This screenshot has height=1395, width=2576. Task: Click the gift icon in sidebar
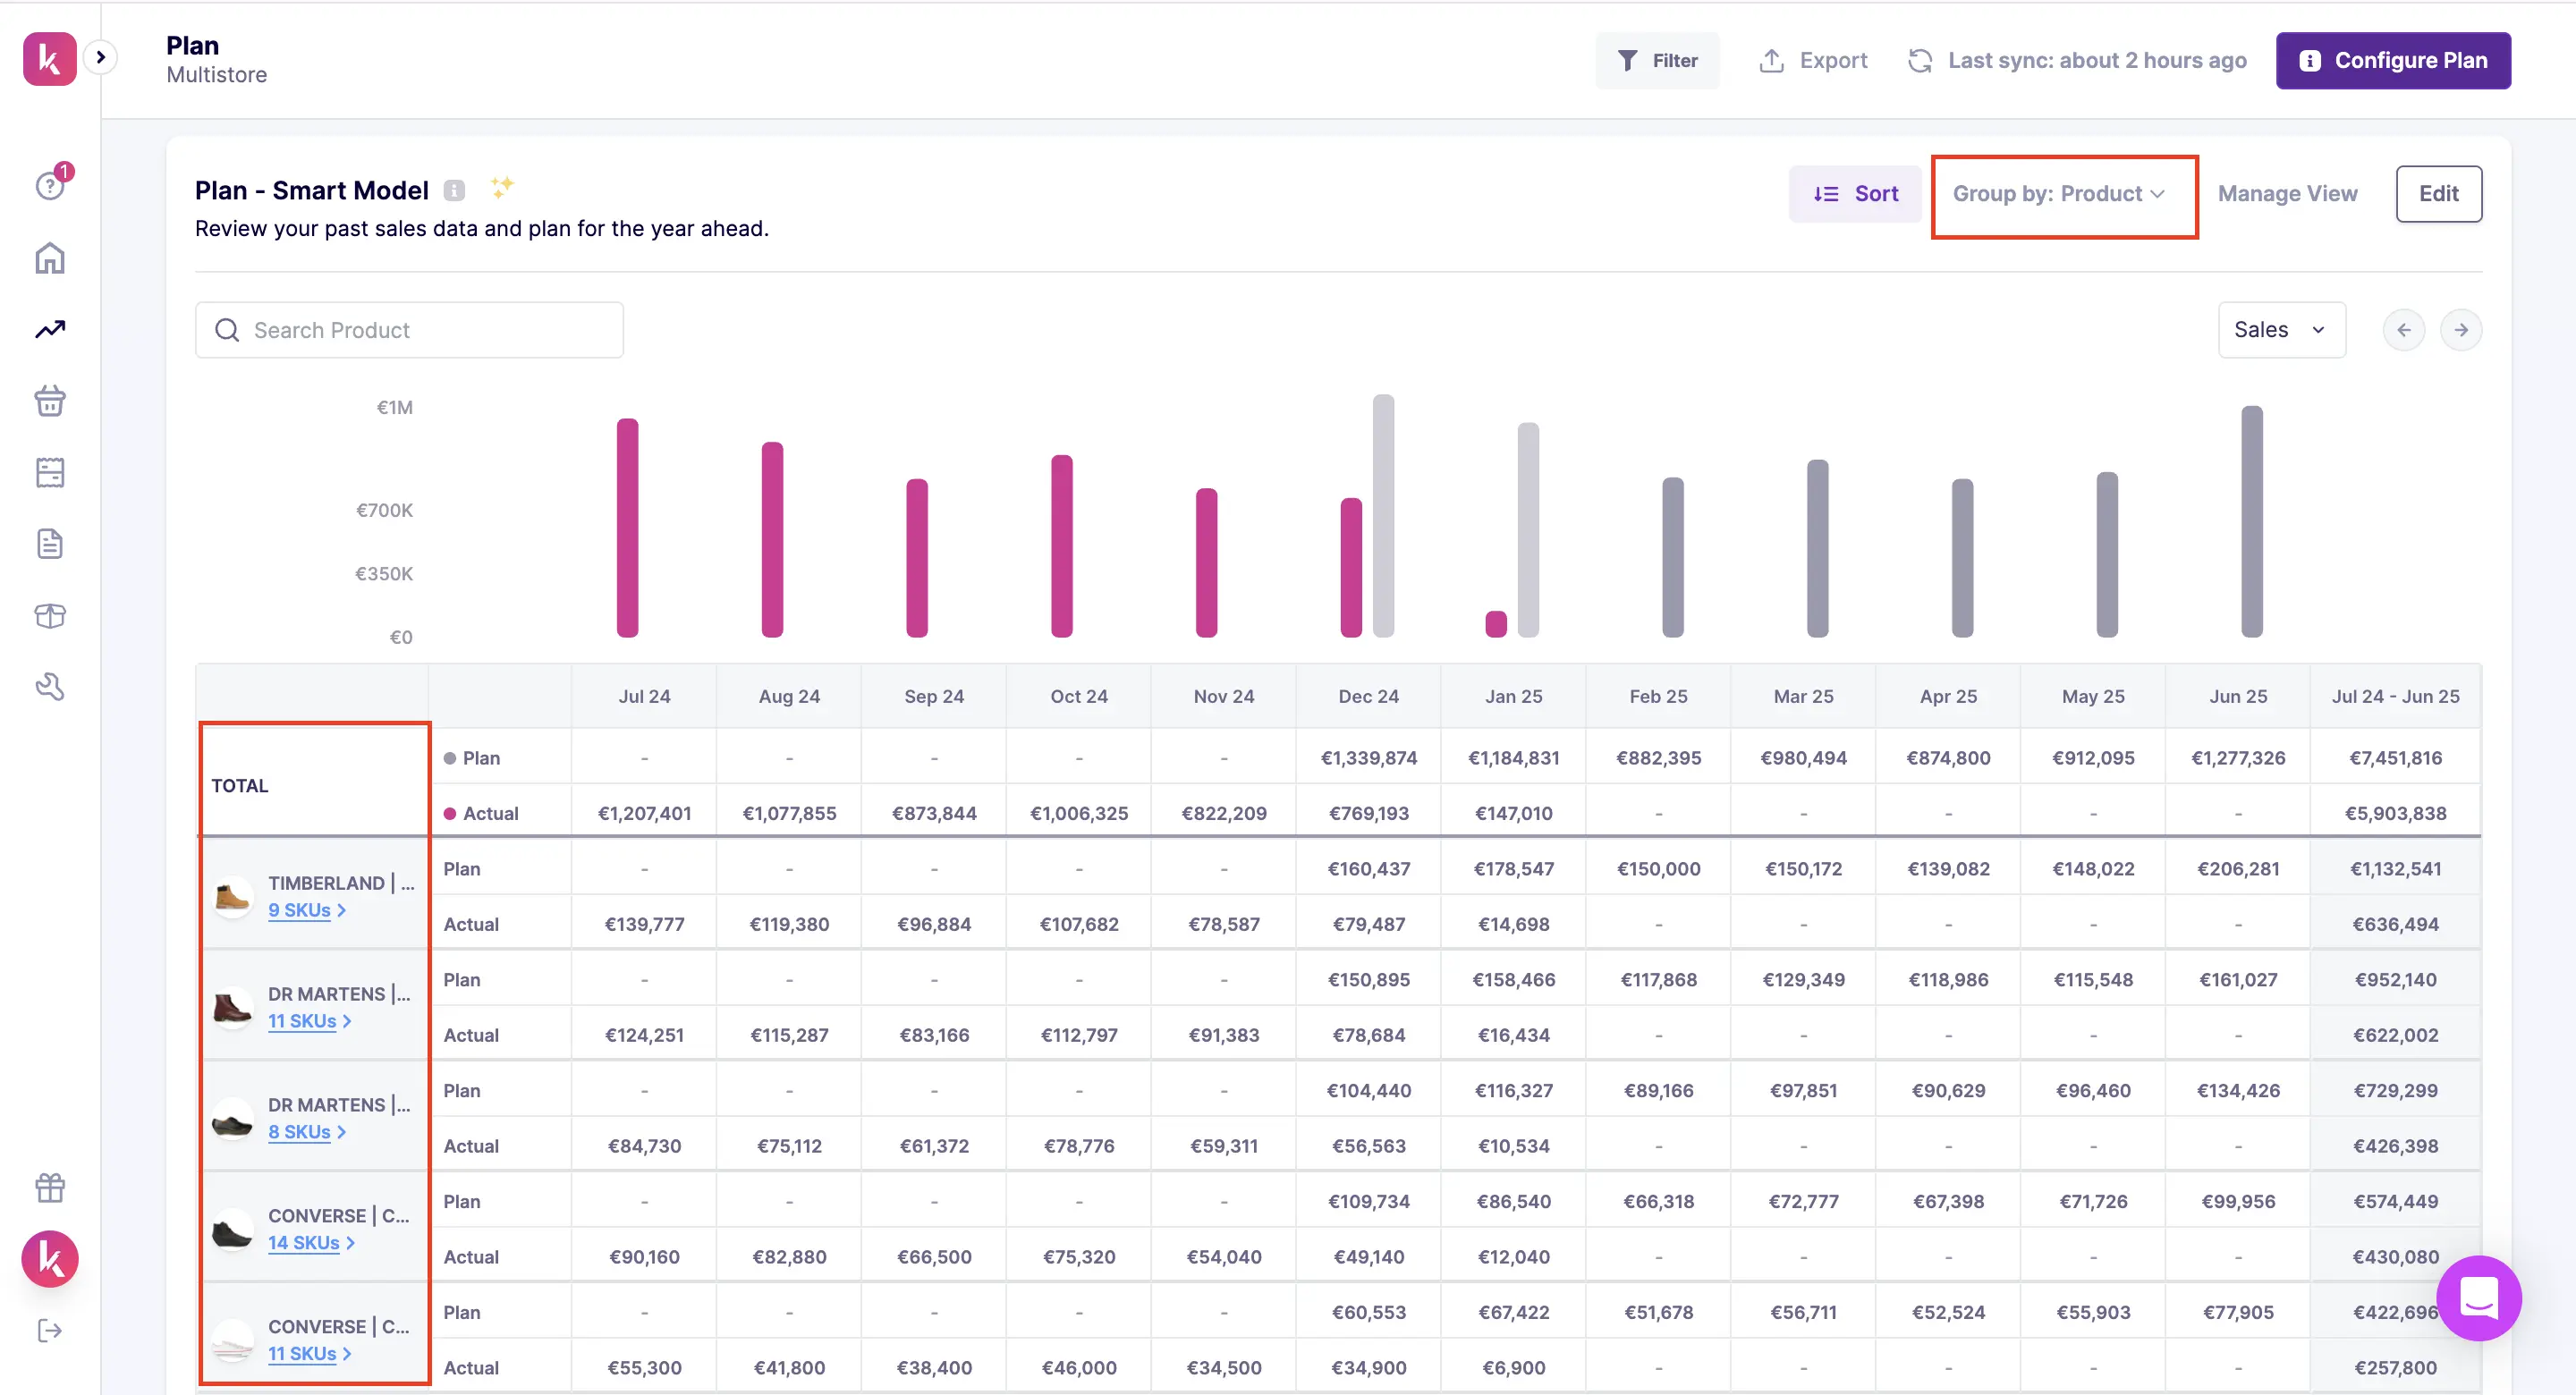(x=50, y=1187)
